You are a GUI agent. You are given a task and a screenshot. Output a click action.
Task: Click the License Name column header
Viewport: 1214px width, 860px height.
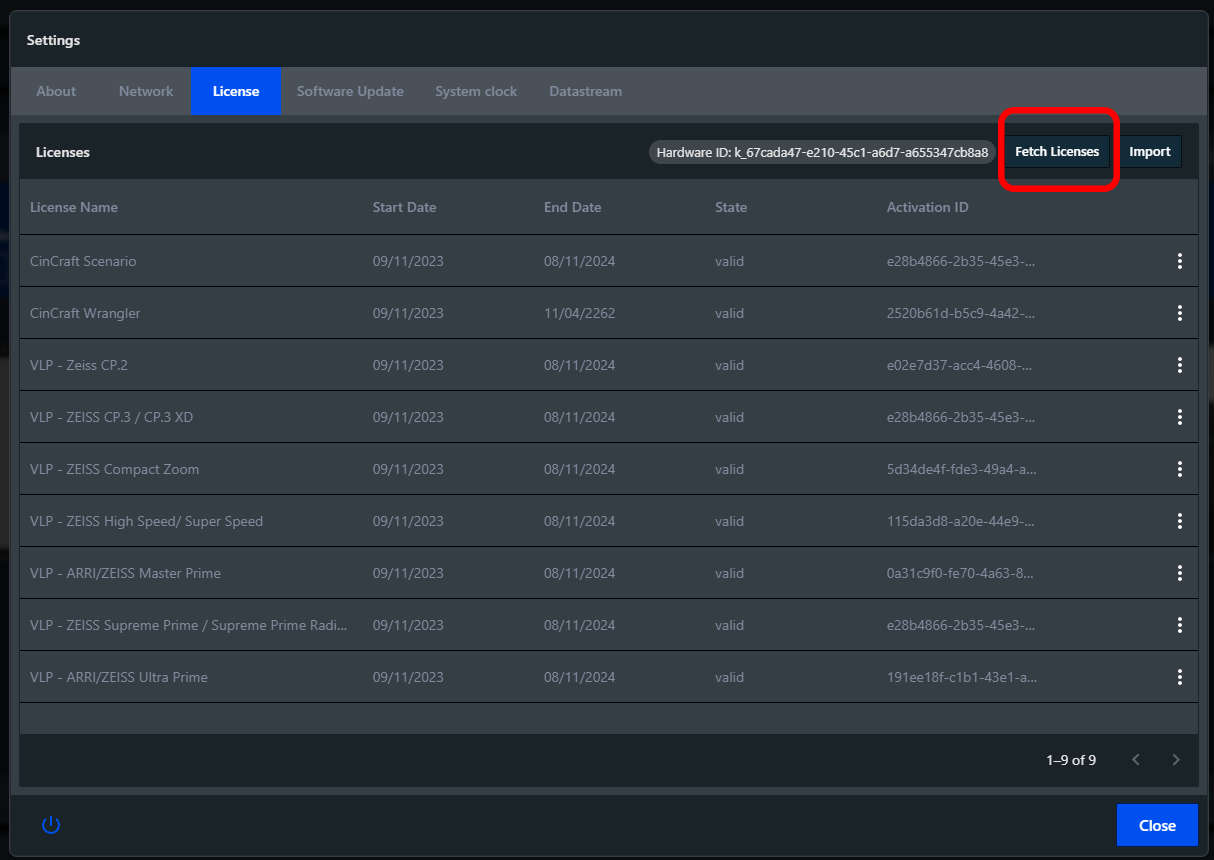pyautogui.click(x=74, y=207)
